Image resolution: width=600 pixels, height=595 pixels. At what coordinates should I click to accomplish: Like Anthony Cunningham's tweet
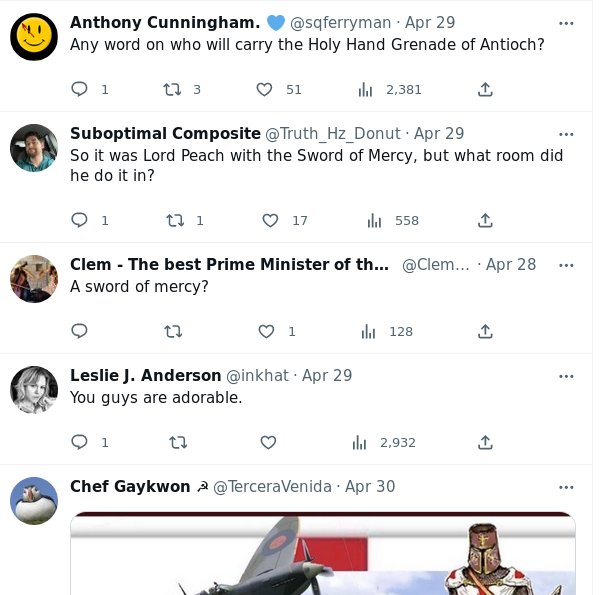264,89
